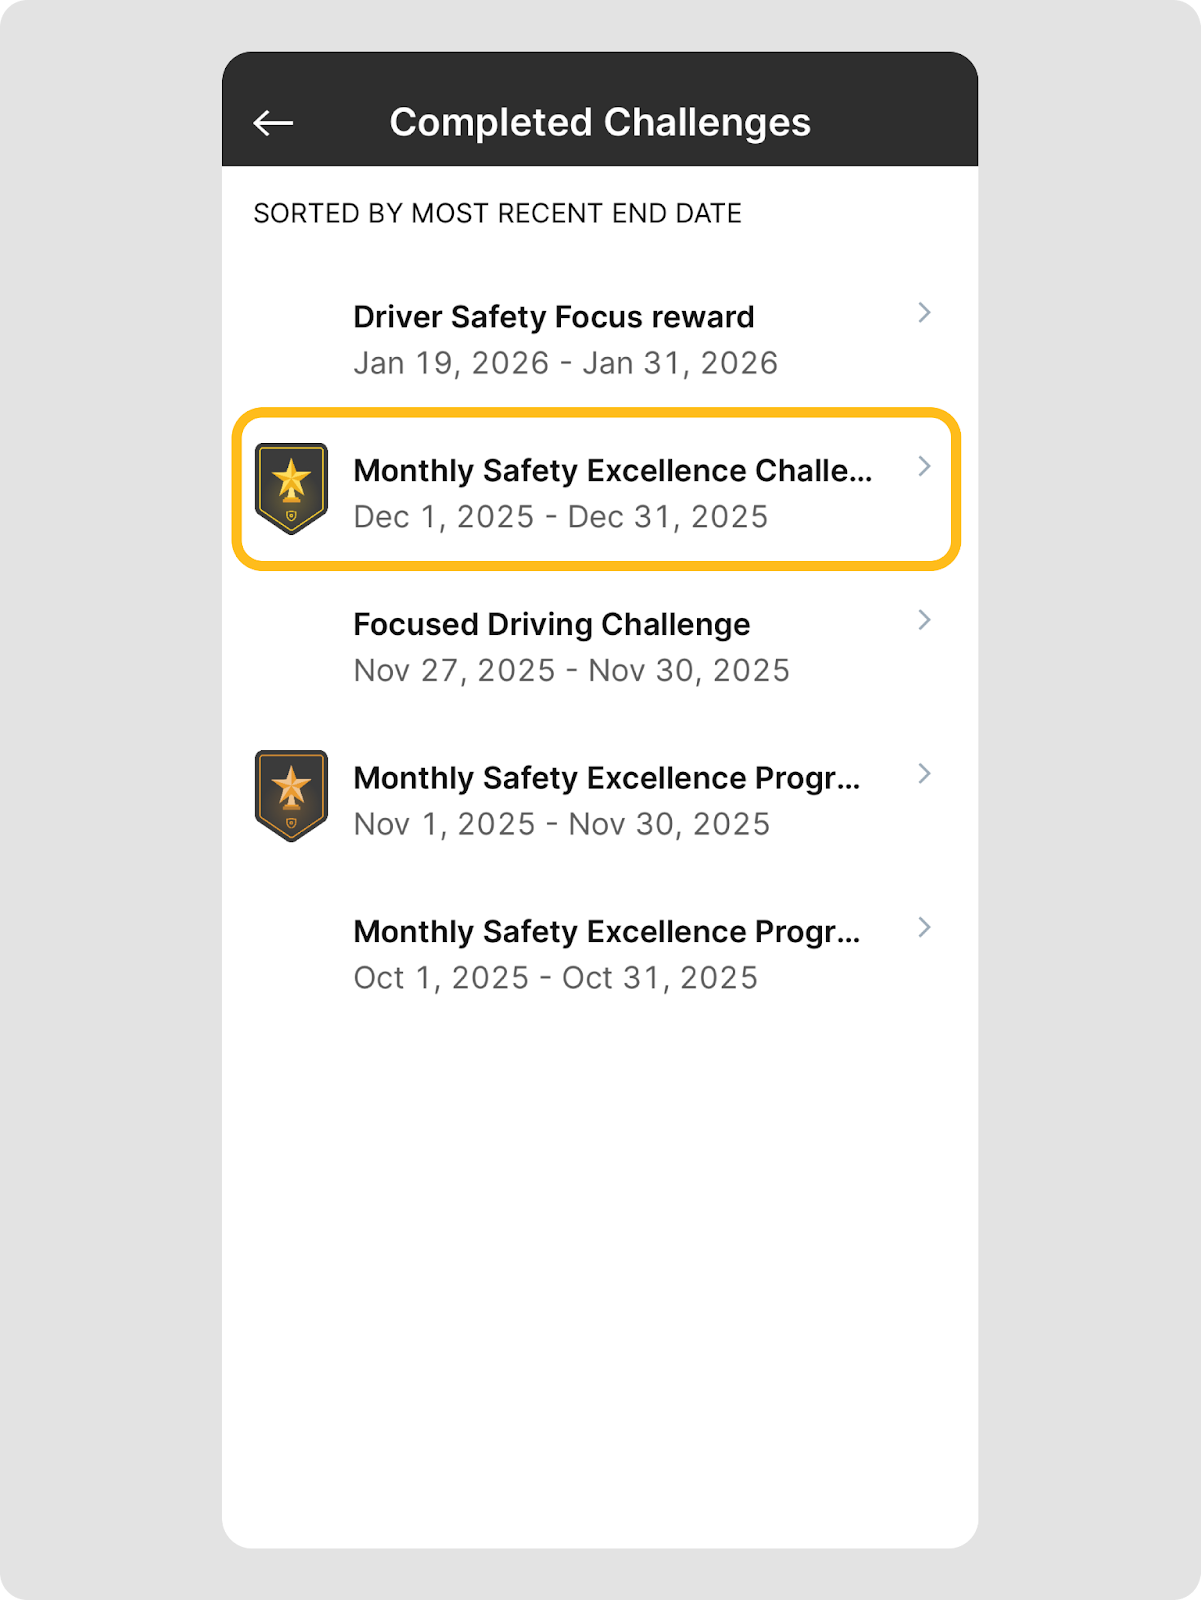This screenshot has height=1600, width=1201.
Task: Click the Nov 1, 2025 - Nov 30, 2025 date
Action: 562,824
